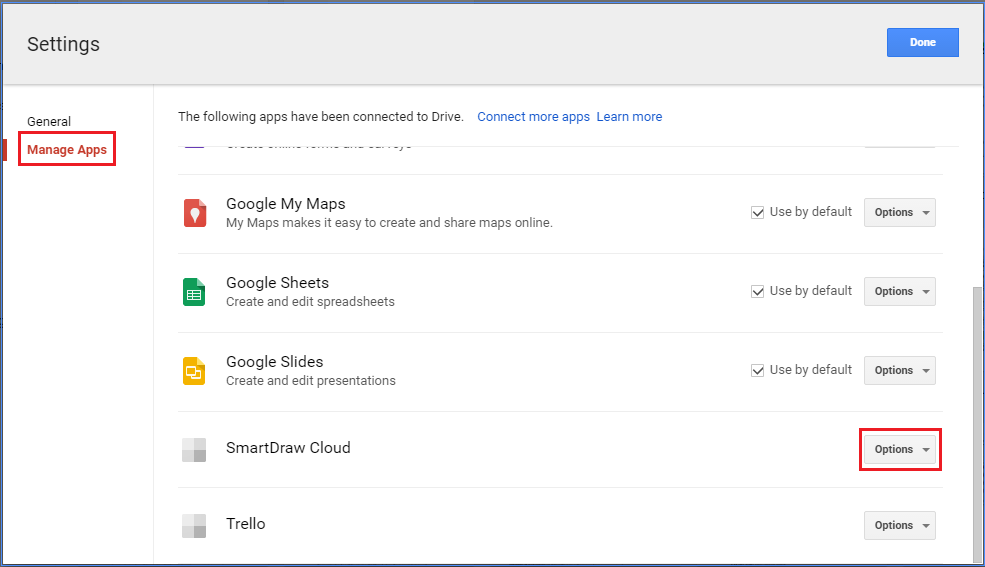Open Options dropdown for Google Slides
Screen dimensions: 985x567
(900, 370)
